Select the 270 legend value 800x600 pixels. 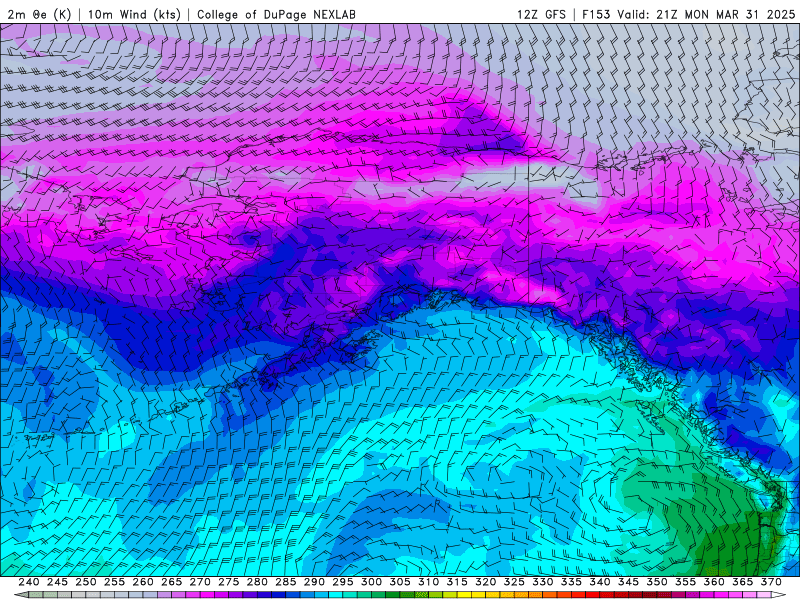click(200, 582)
